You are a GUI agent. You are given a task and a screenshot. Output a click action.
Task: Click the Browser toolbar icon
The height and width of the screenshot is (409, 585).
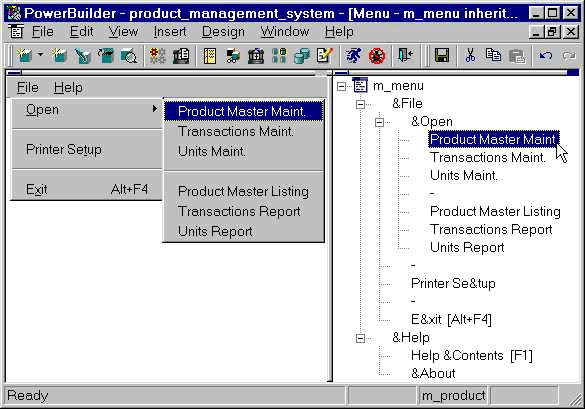click(x=233, y=56)
